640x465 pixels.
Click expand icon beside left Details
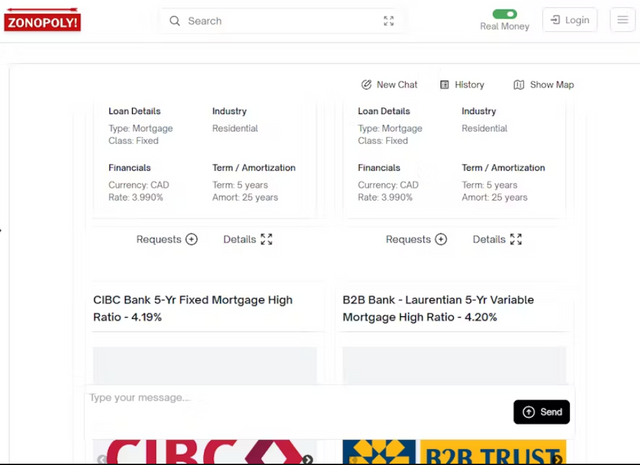coord(267,239)
